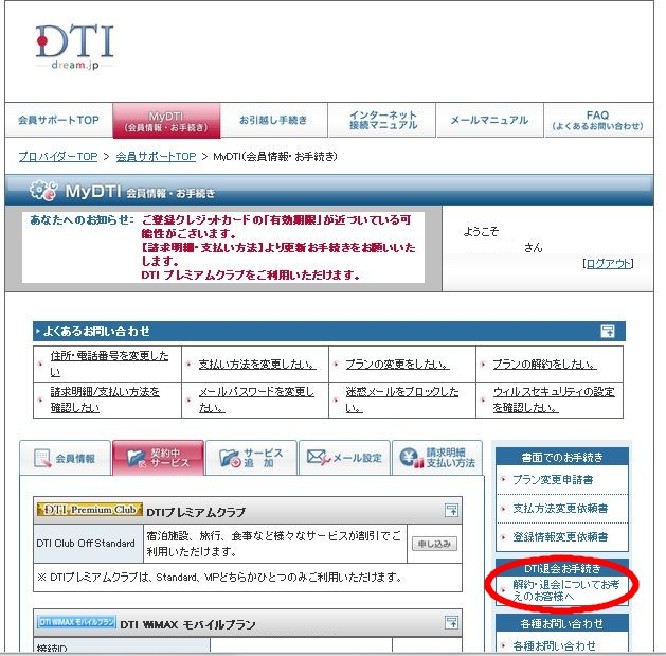Collapse the よくあるお問い合わせ panel icon
This screenshot has height=656, width=666.
click(x=607, y=331)
